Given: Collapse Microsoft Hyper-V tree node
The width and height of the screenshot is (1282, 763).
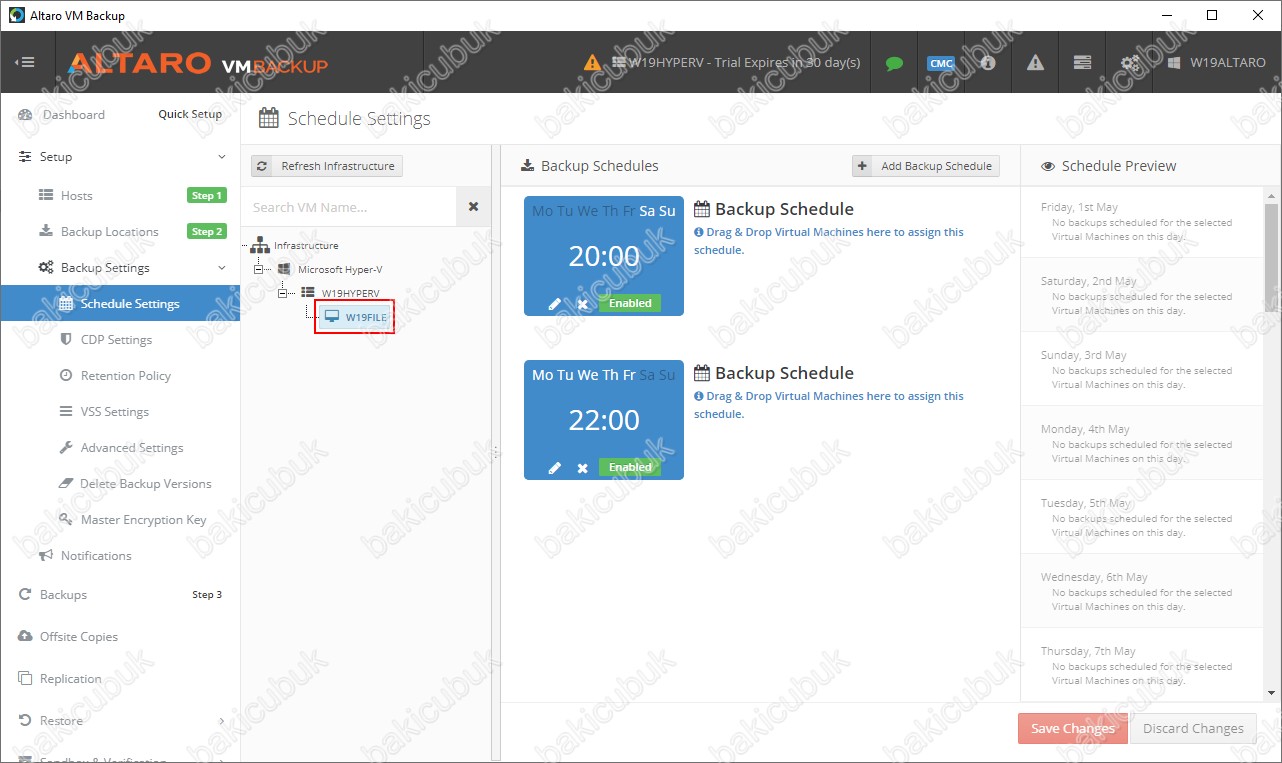Looking at the screenshot, I should [x=259, y=269].
